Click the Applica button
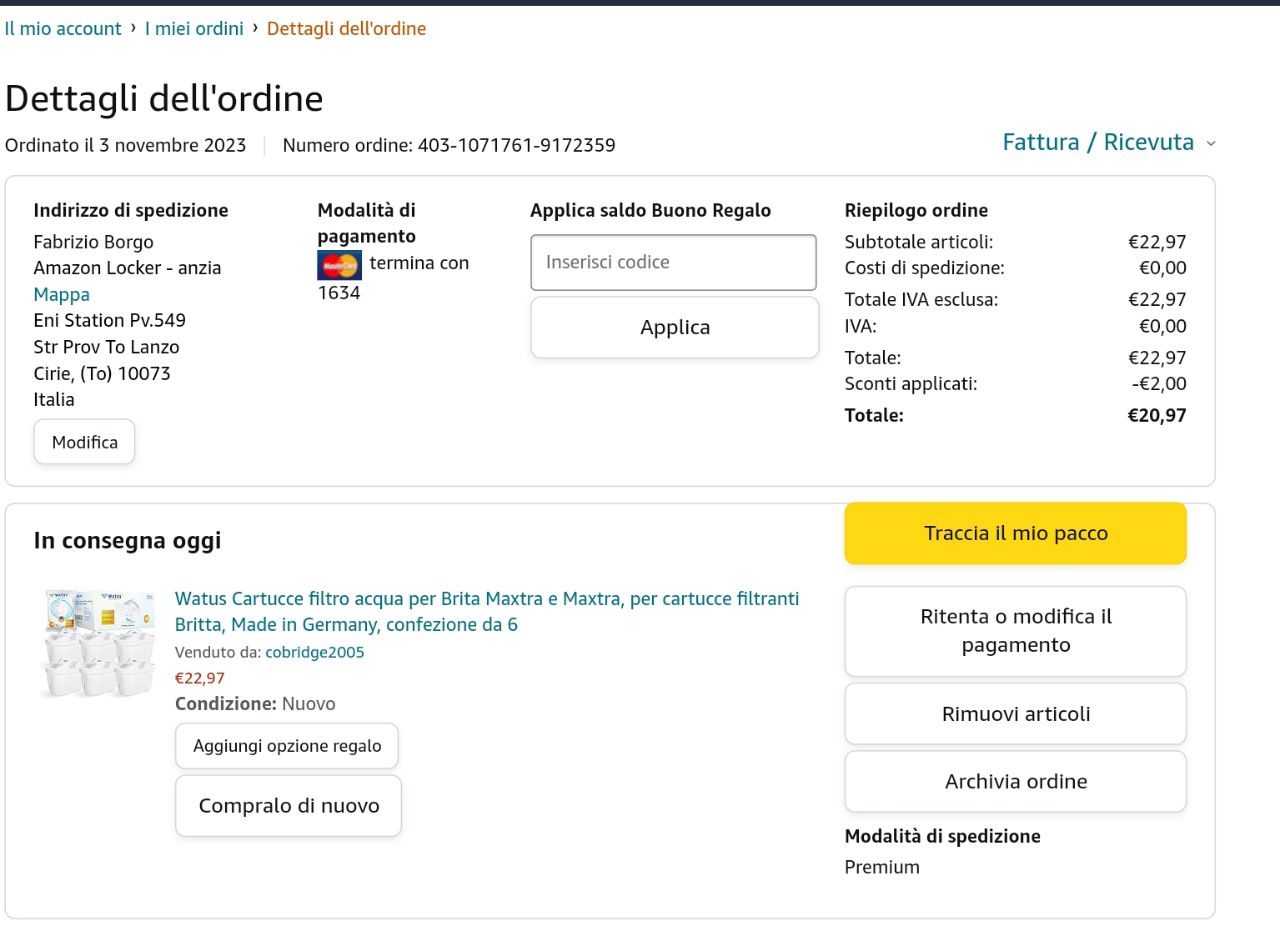This screenshot has height=951, width=1280. tap(674, 327)
